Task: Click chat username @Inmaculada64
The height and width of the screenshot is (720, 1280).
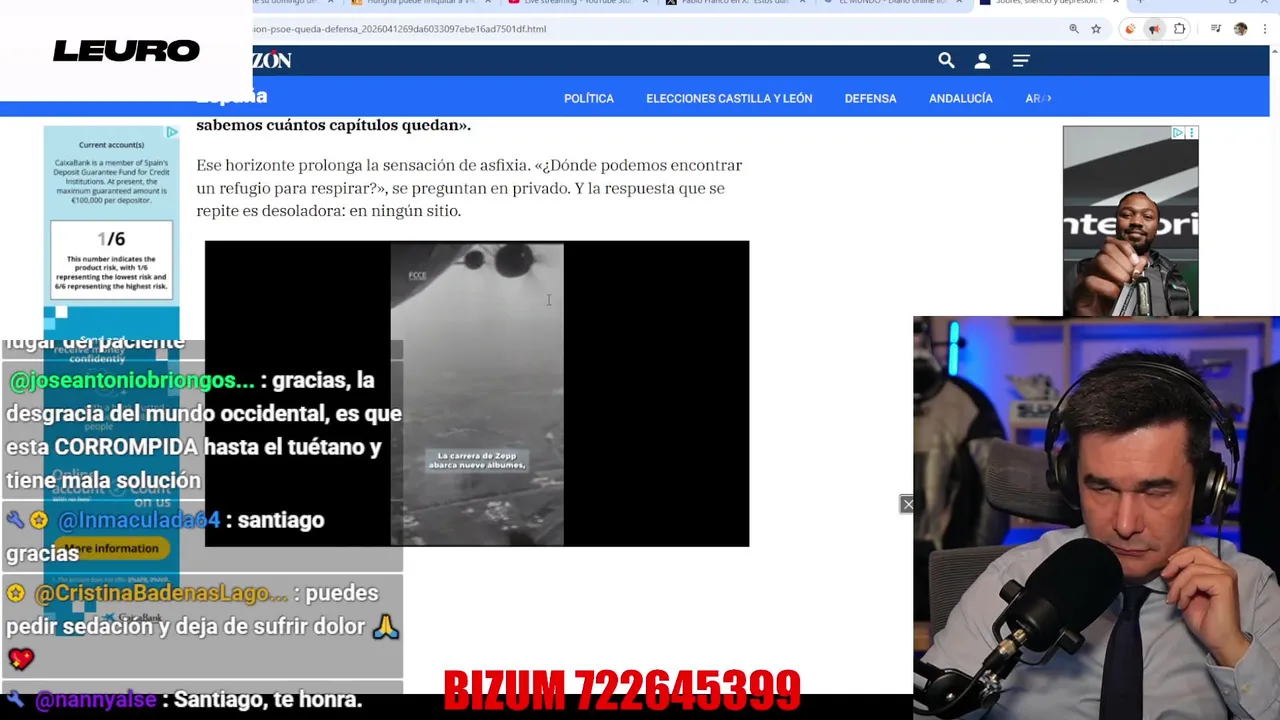Action: coord(139,520)
